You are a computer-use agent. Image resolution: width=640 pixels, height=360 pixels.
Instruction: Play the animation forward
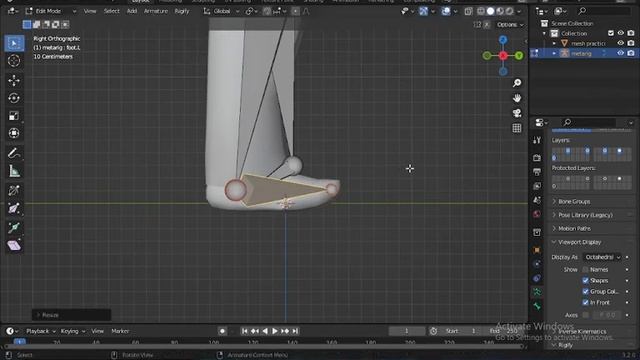point(275,331)
